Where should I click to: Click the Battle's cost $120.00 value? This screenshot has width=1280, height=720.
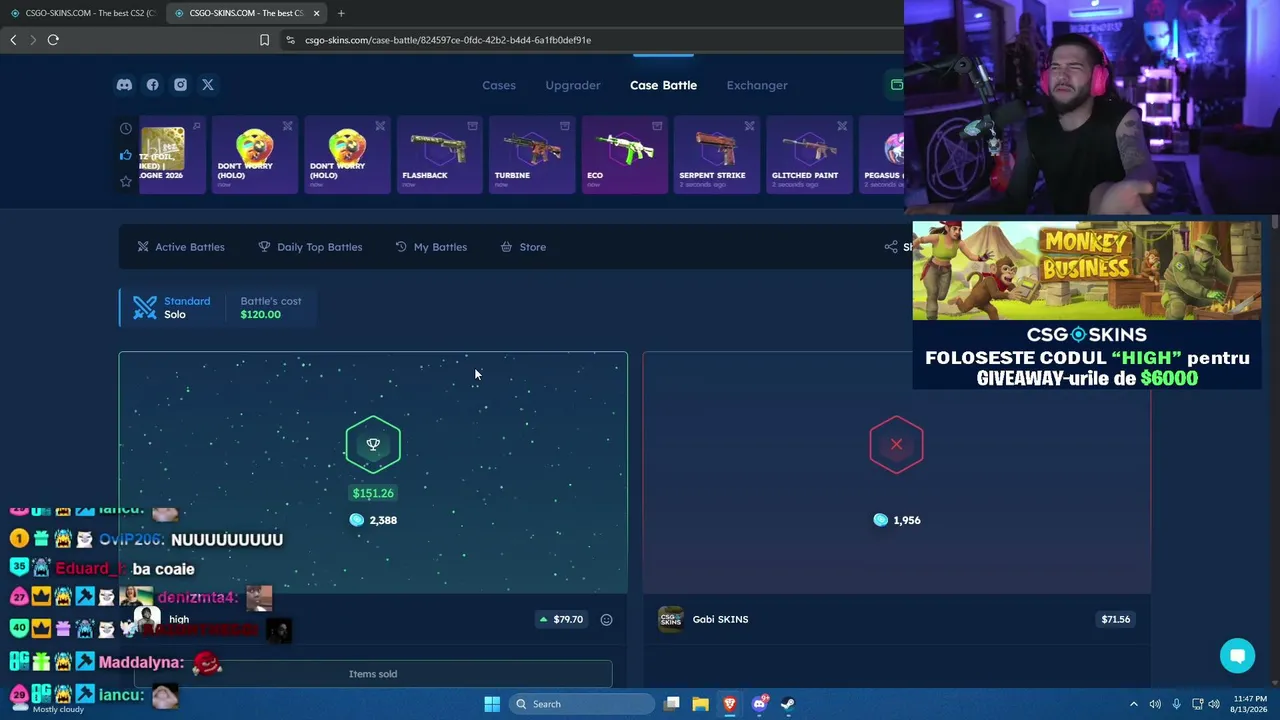tap(261, 315)
